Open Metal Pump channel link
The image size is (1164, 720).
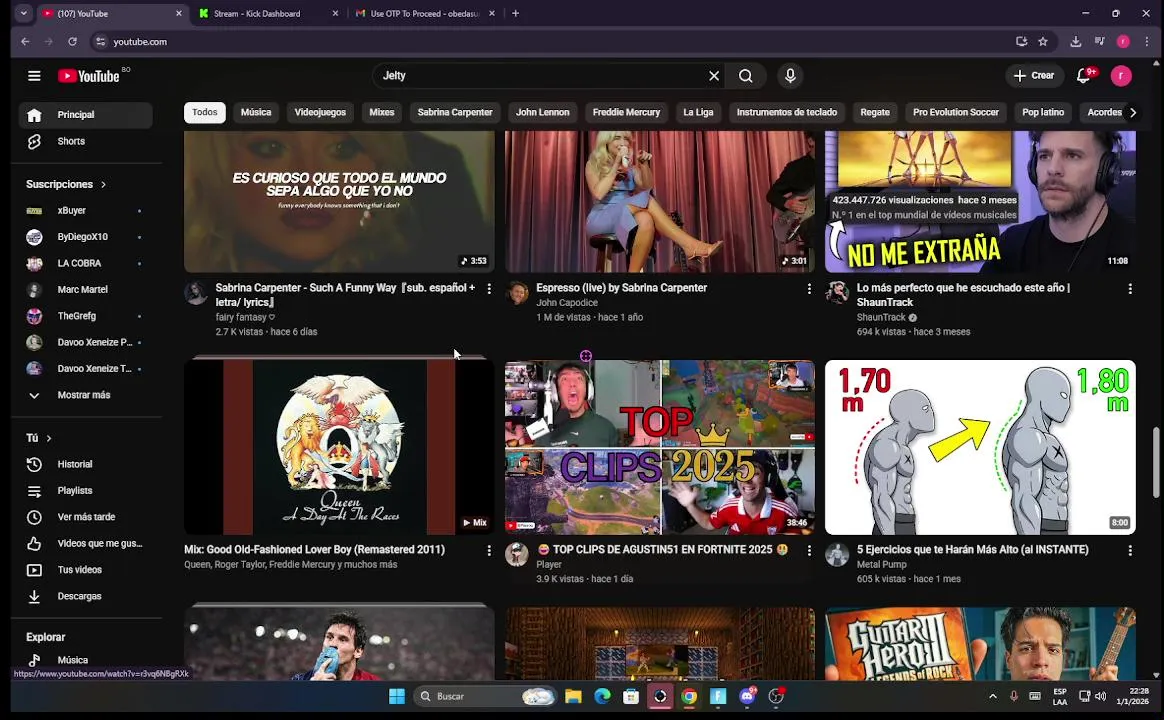click(882, 565)
